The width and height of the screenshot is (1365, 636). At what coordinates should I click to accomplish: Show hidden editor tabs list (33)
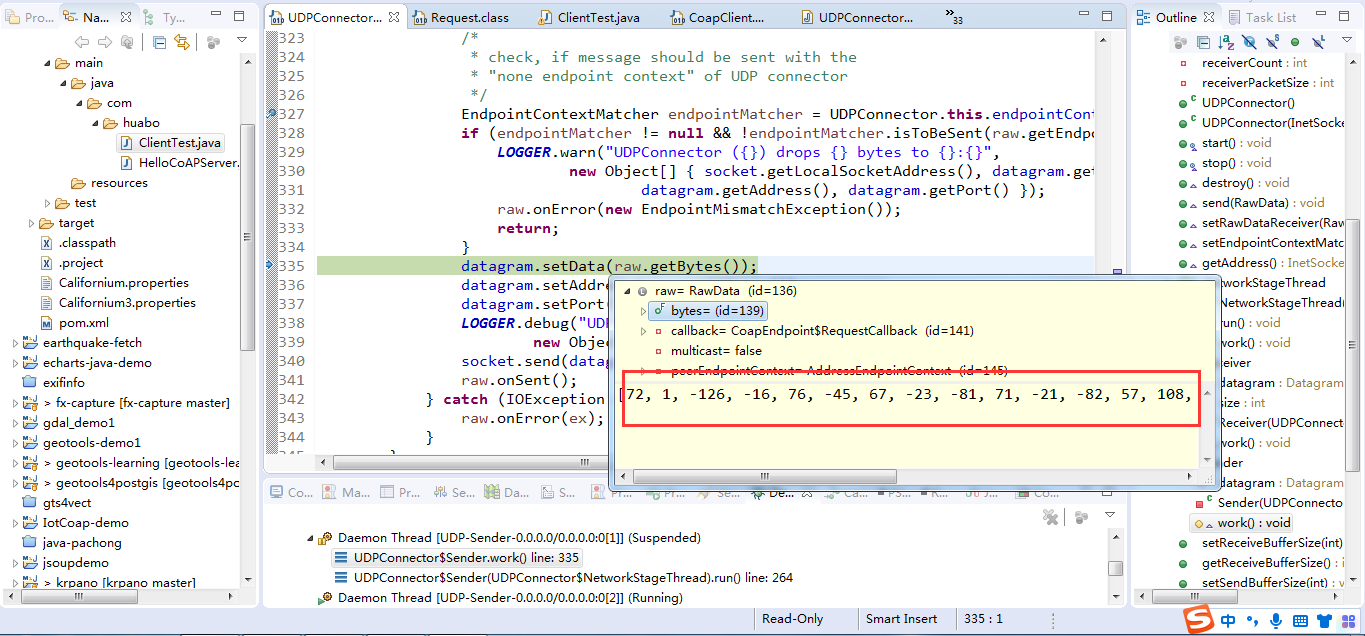point(953,16)
